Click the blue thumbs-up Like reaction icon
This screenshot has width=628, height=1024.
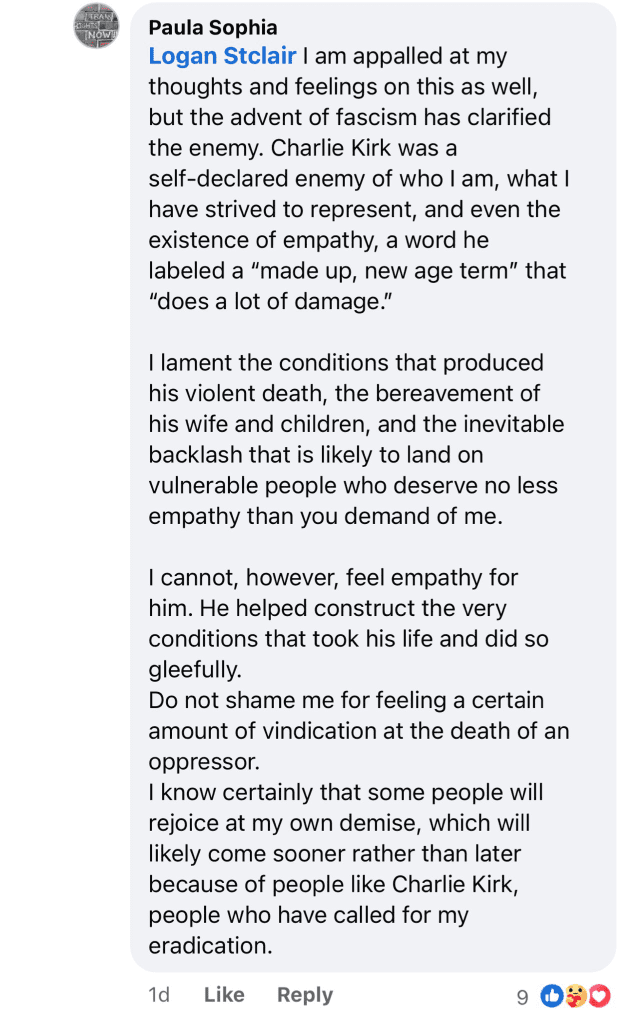(x=551, y=996)
